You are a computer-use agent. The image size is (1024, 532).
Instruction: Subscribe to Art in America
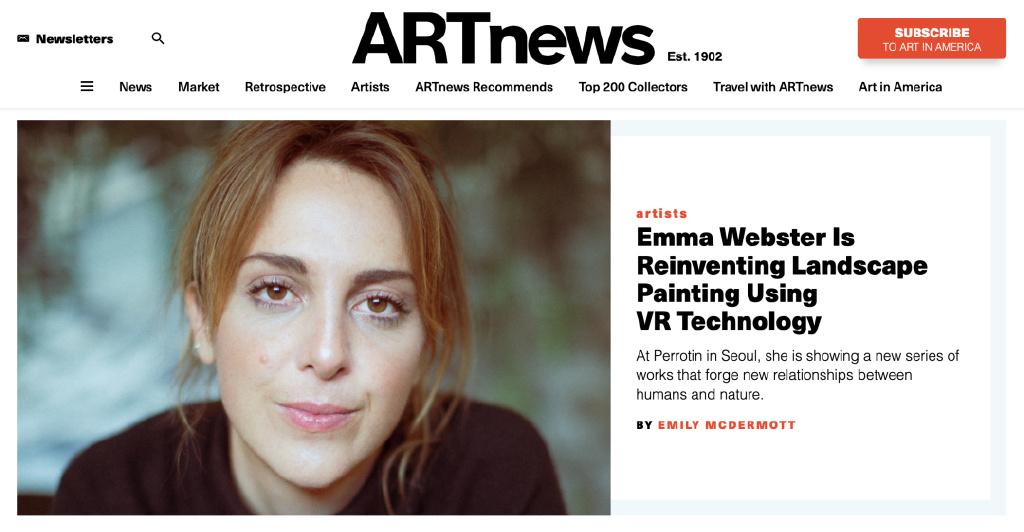931,39
